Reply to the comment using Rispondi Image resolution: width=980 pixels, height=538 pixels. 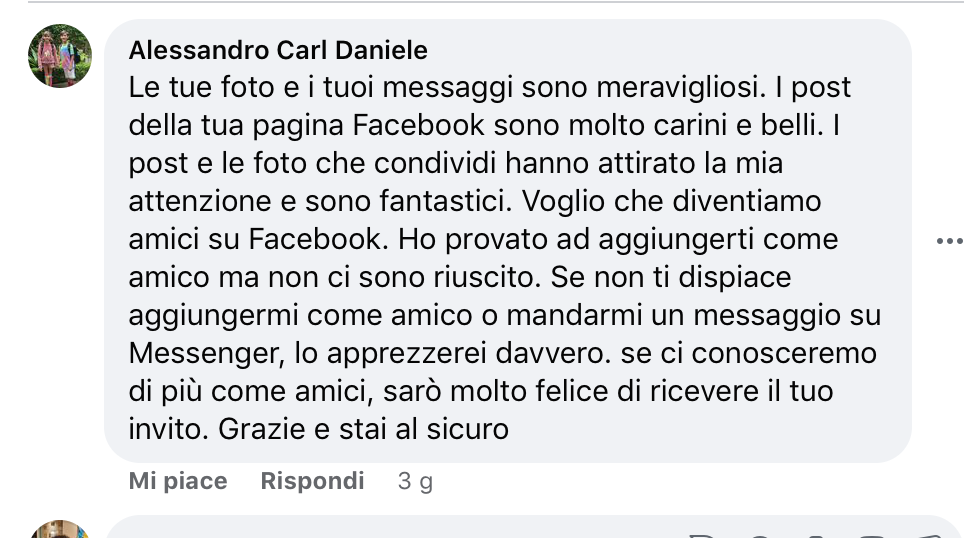coord(312,481)
